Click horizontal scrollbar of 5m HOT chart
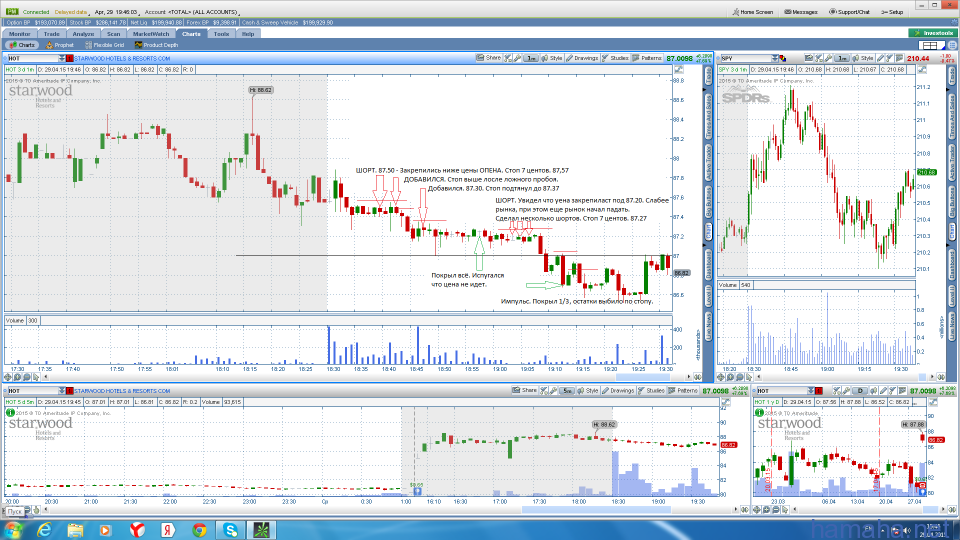This screenshot has width=960, height=540. [596, 509]
